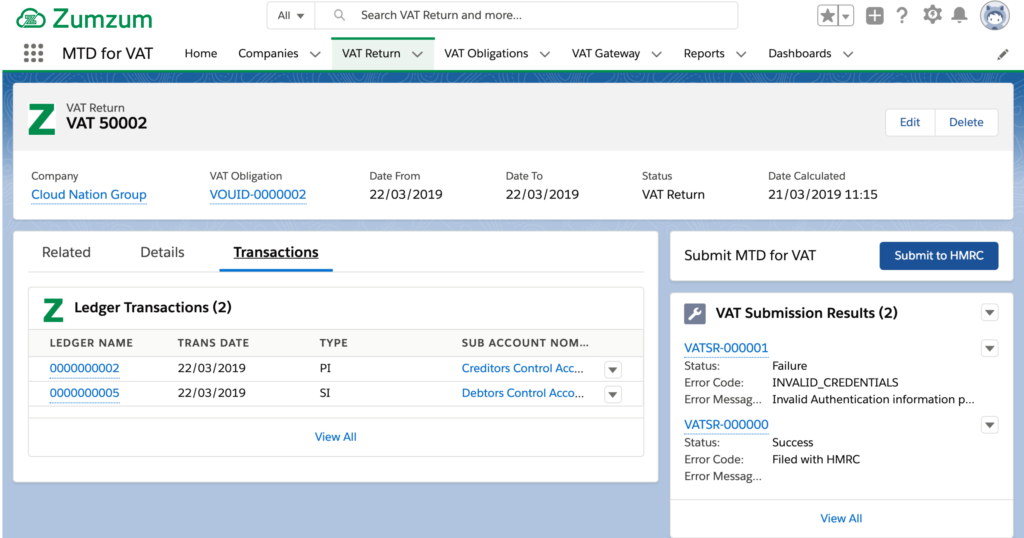Open ledger 0000000002 link
Image resolution: width=1024 pixels, height=538 pixels.
(x=84, y=368)
